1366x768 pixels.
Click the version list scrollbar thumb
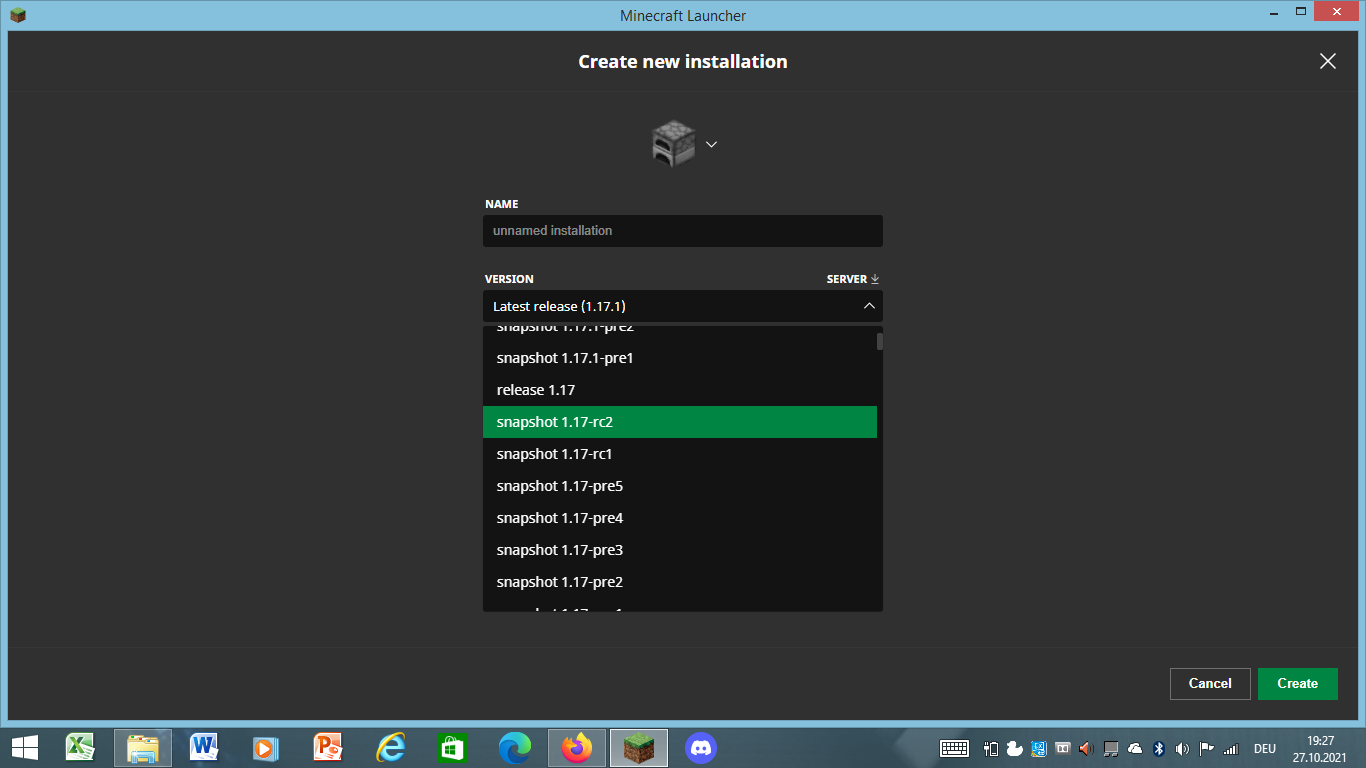[x=880, y=342]
